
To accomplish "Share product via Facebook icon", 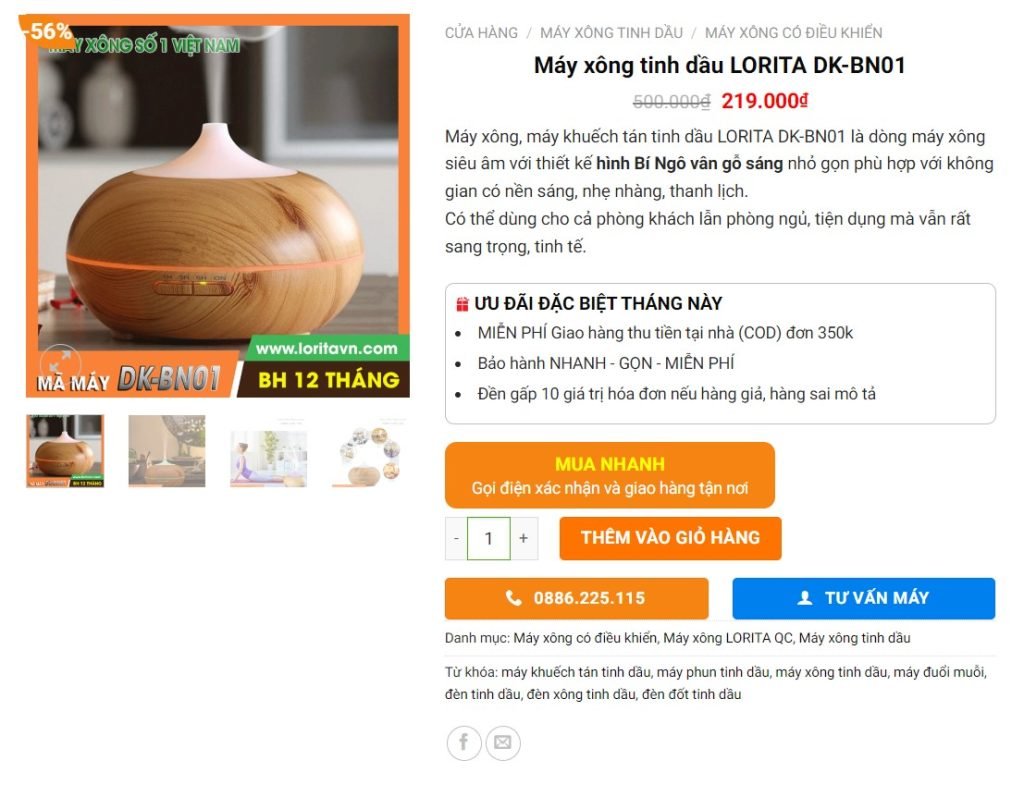I will coord(464,743).
